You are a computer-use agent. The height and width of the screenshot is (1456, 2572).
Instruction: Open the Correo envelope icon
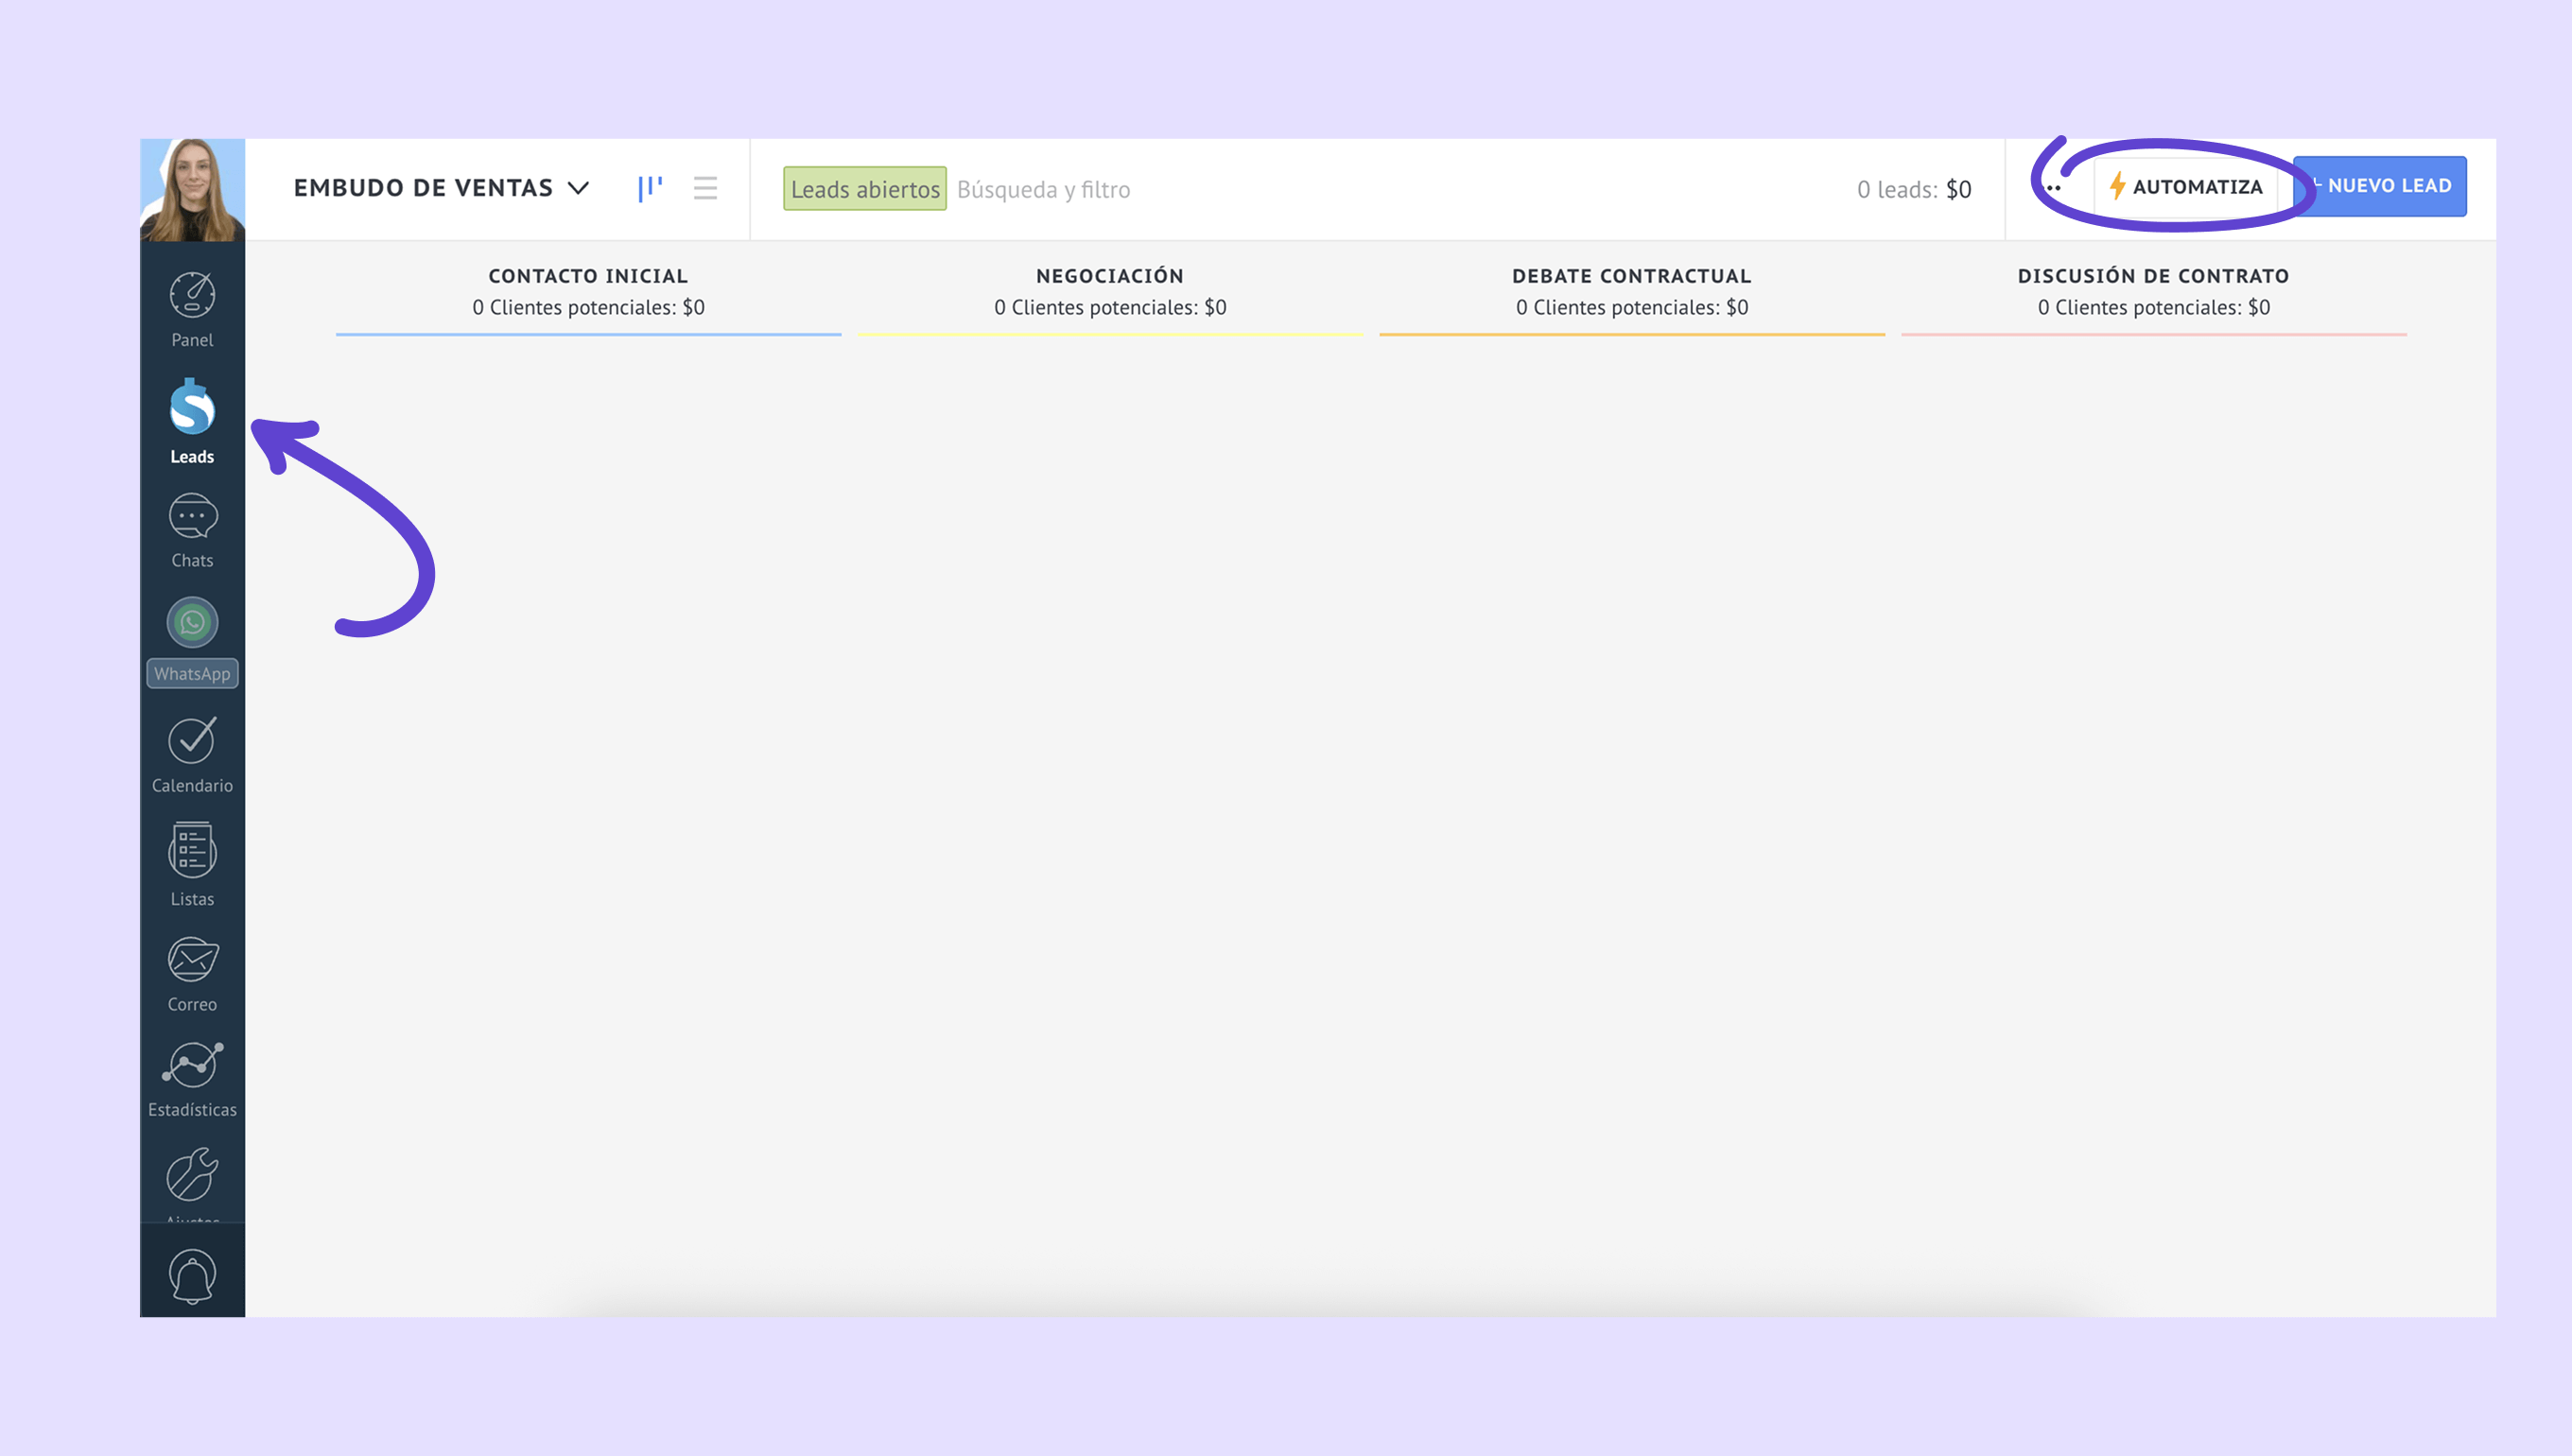point(192,960)
